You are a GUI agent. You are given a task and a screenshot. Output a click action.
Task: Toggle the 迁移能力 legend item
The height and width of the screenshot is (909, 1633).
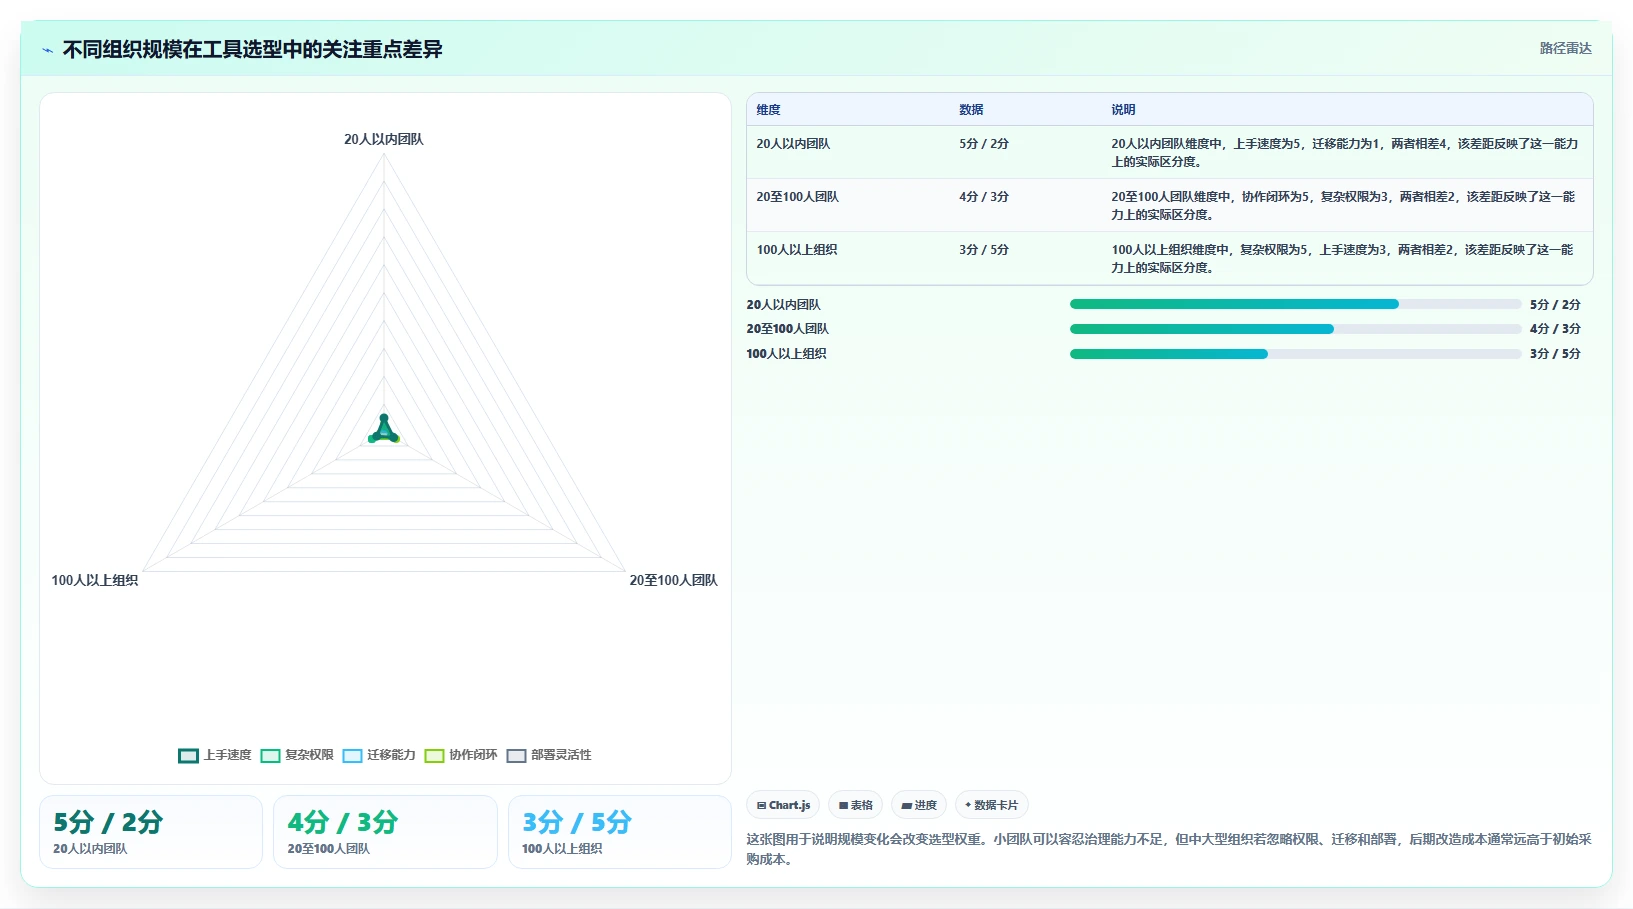pos(379,755)
